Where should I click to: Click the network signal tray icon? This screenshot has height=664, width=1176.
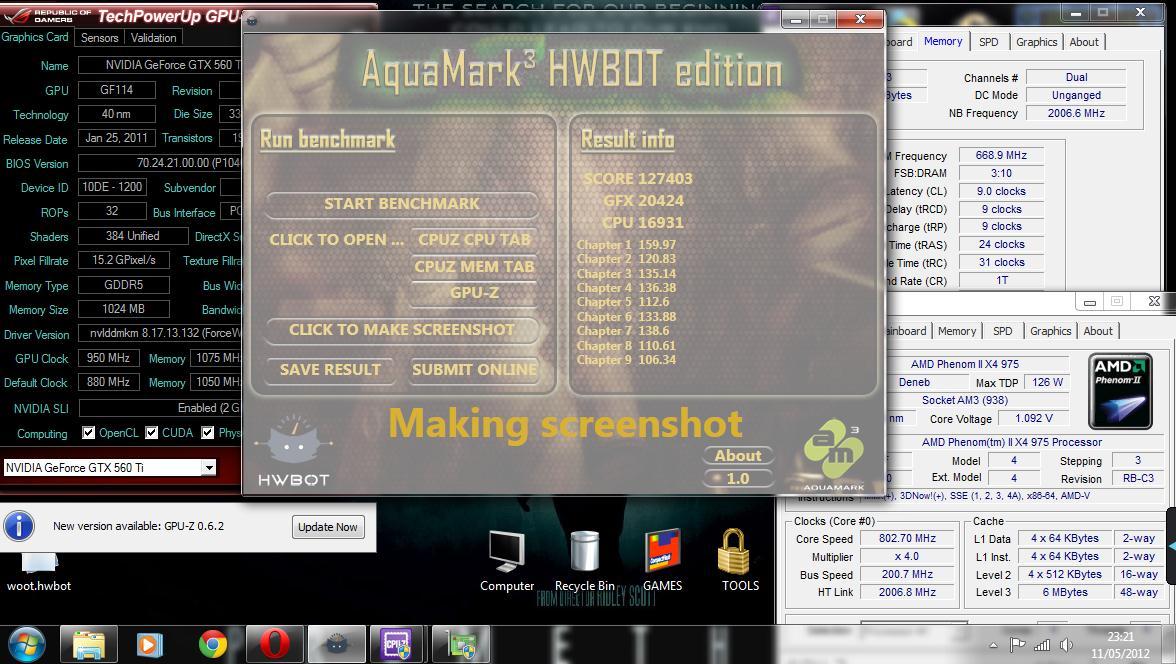click(1042, 645)
